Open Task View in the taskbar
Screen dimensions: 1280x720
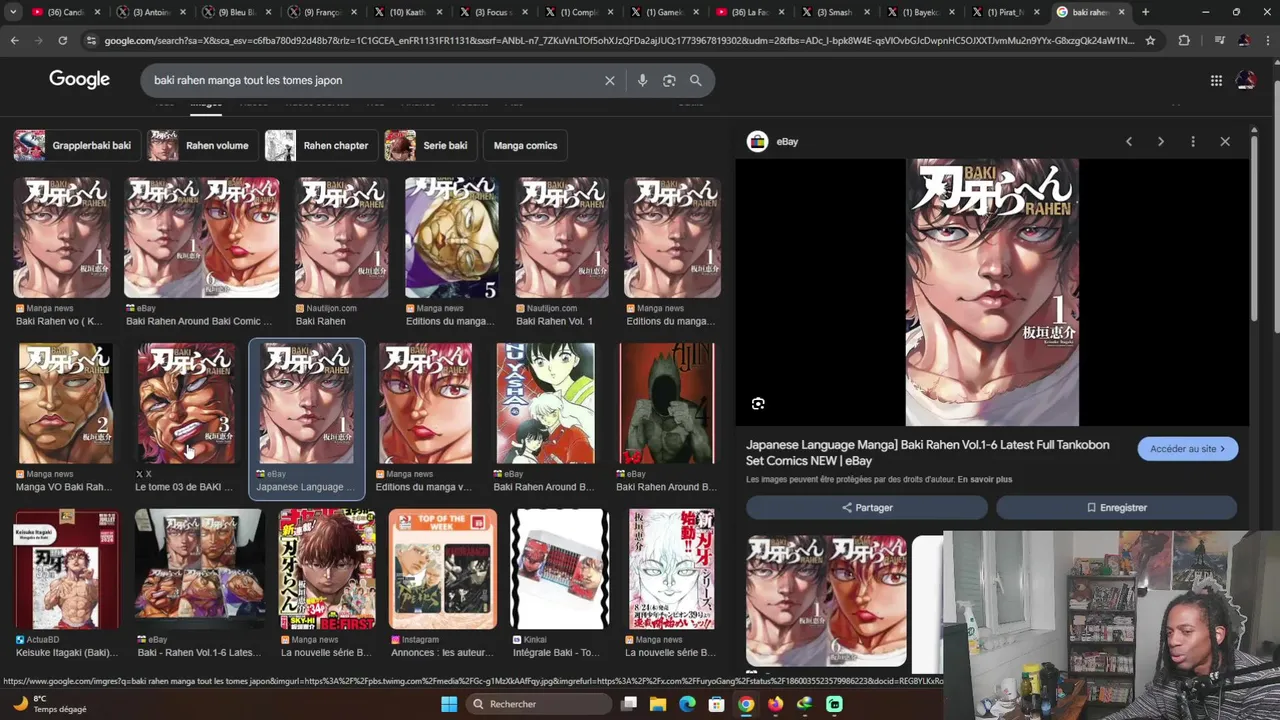click(629, 704)
